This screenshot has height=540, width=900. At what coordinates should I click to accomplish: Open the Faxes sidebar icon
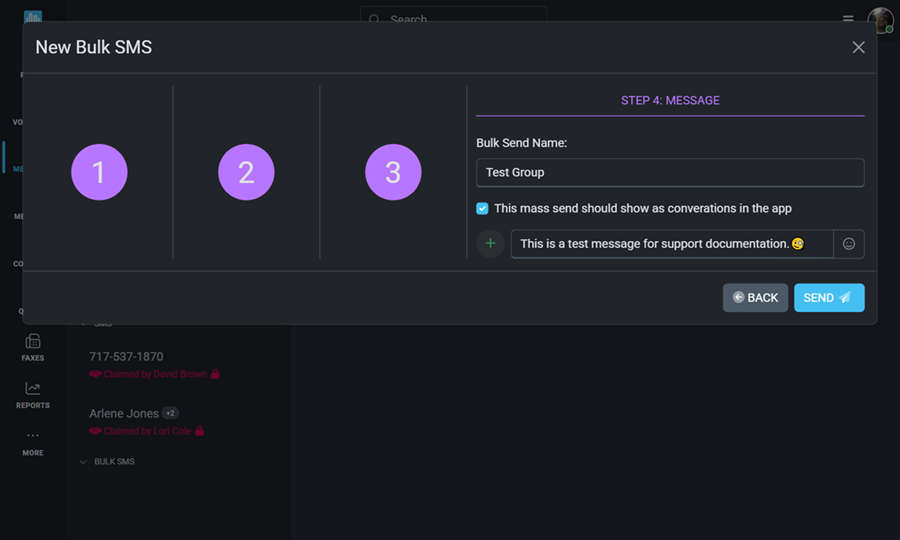point(33,347)
